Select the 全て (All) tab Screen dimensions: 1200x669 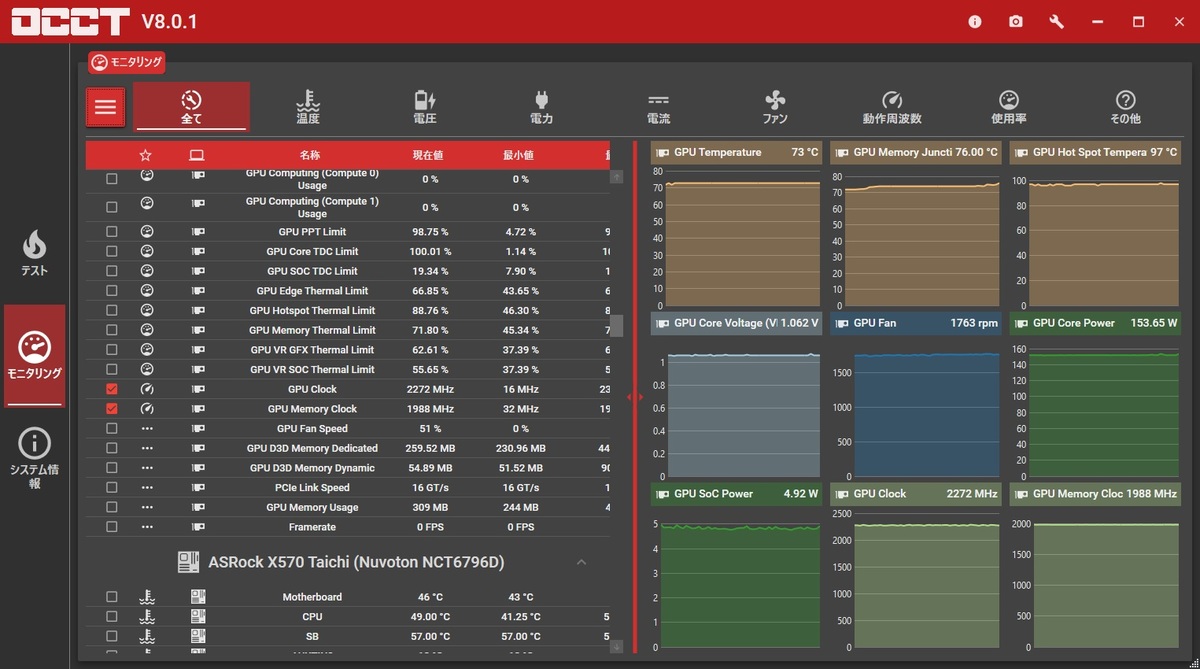[191, 107]
